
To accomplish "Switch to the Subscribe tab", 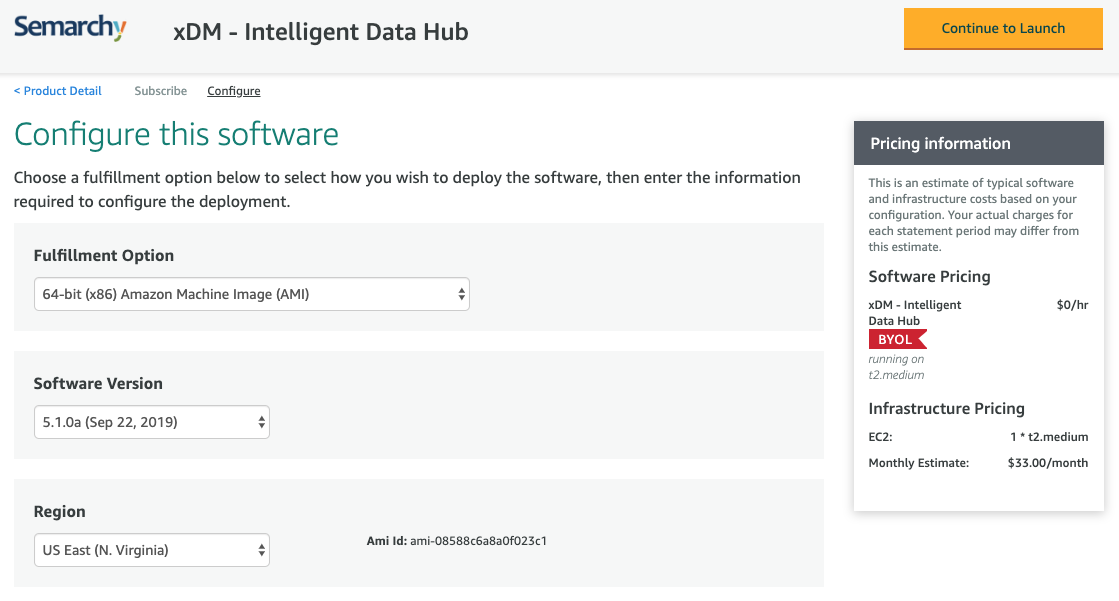I will point(160,91).
